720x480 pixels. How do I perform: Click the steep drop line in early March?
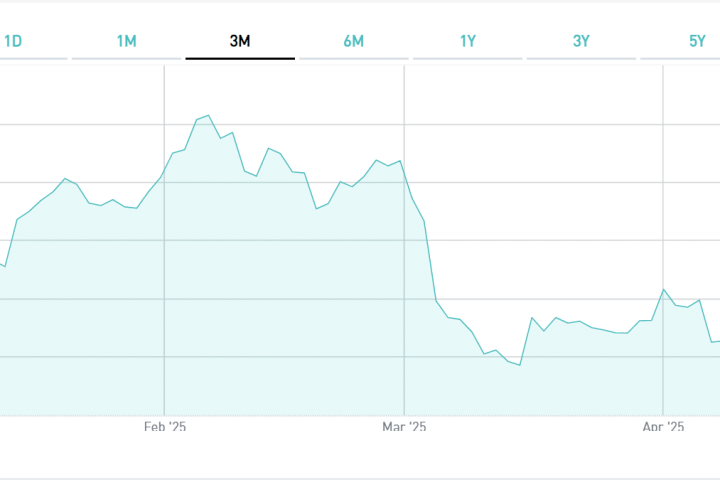click(431, 262)
